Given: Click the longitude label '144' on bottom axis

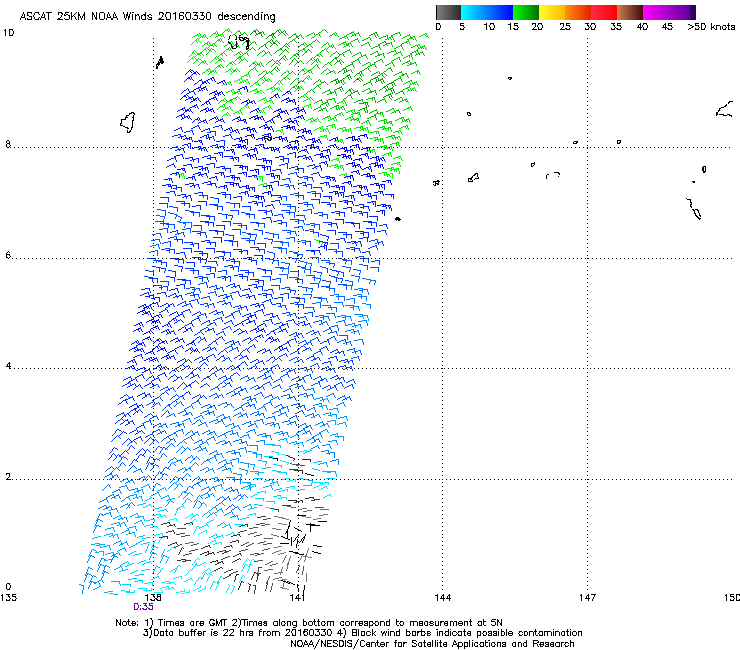Looking at the screenshot, I should [x=442, y=598].
